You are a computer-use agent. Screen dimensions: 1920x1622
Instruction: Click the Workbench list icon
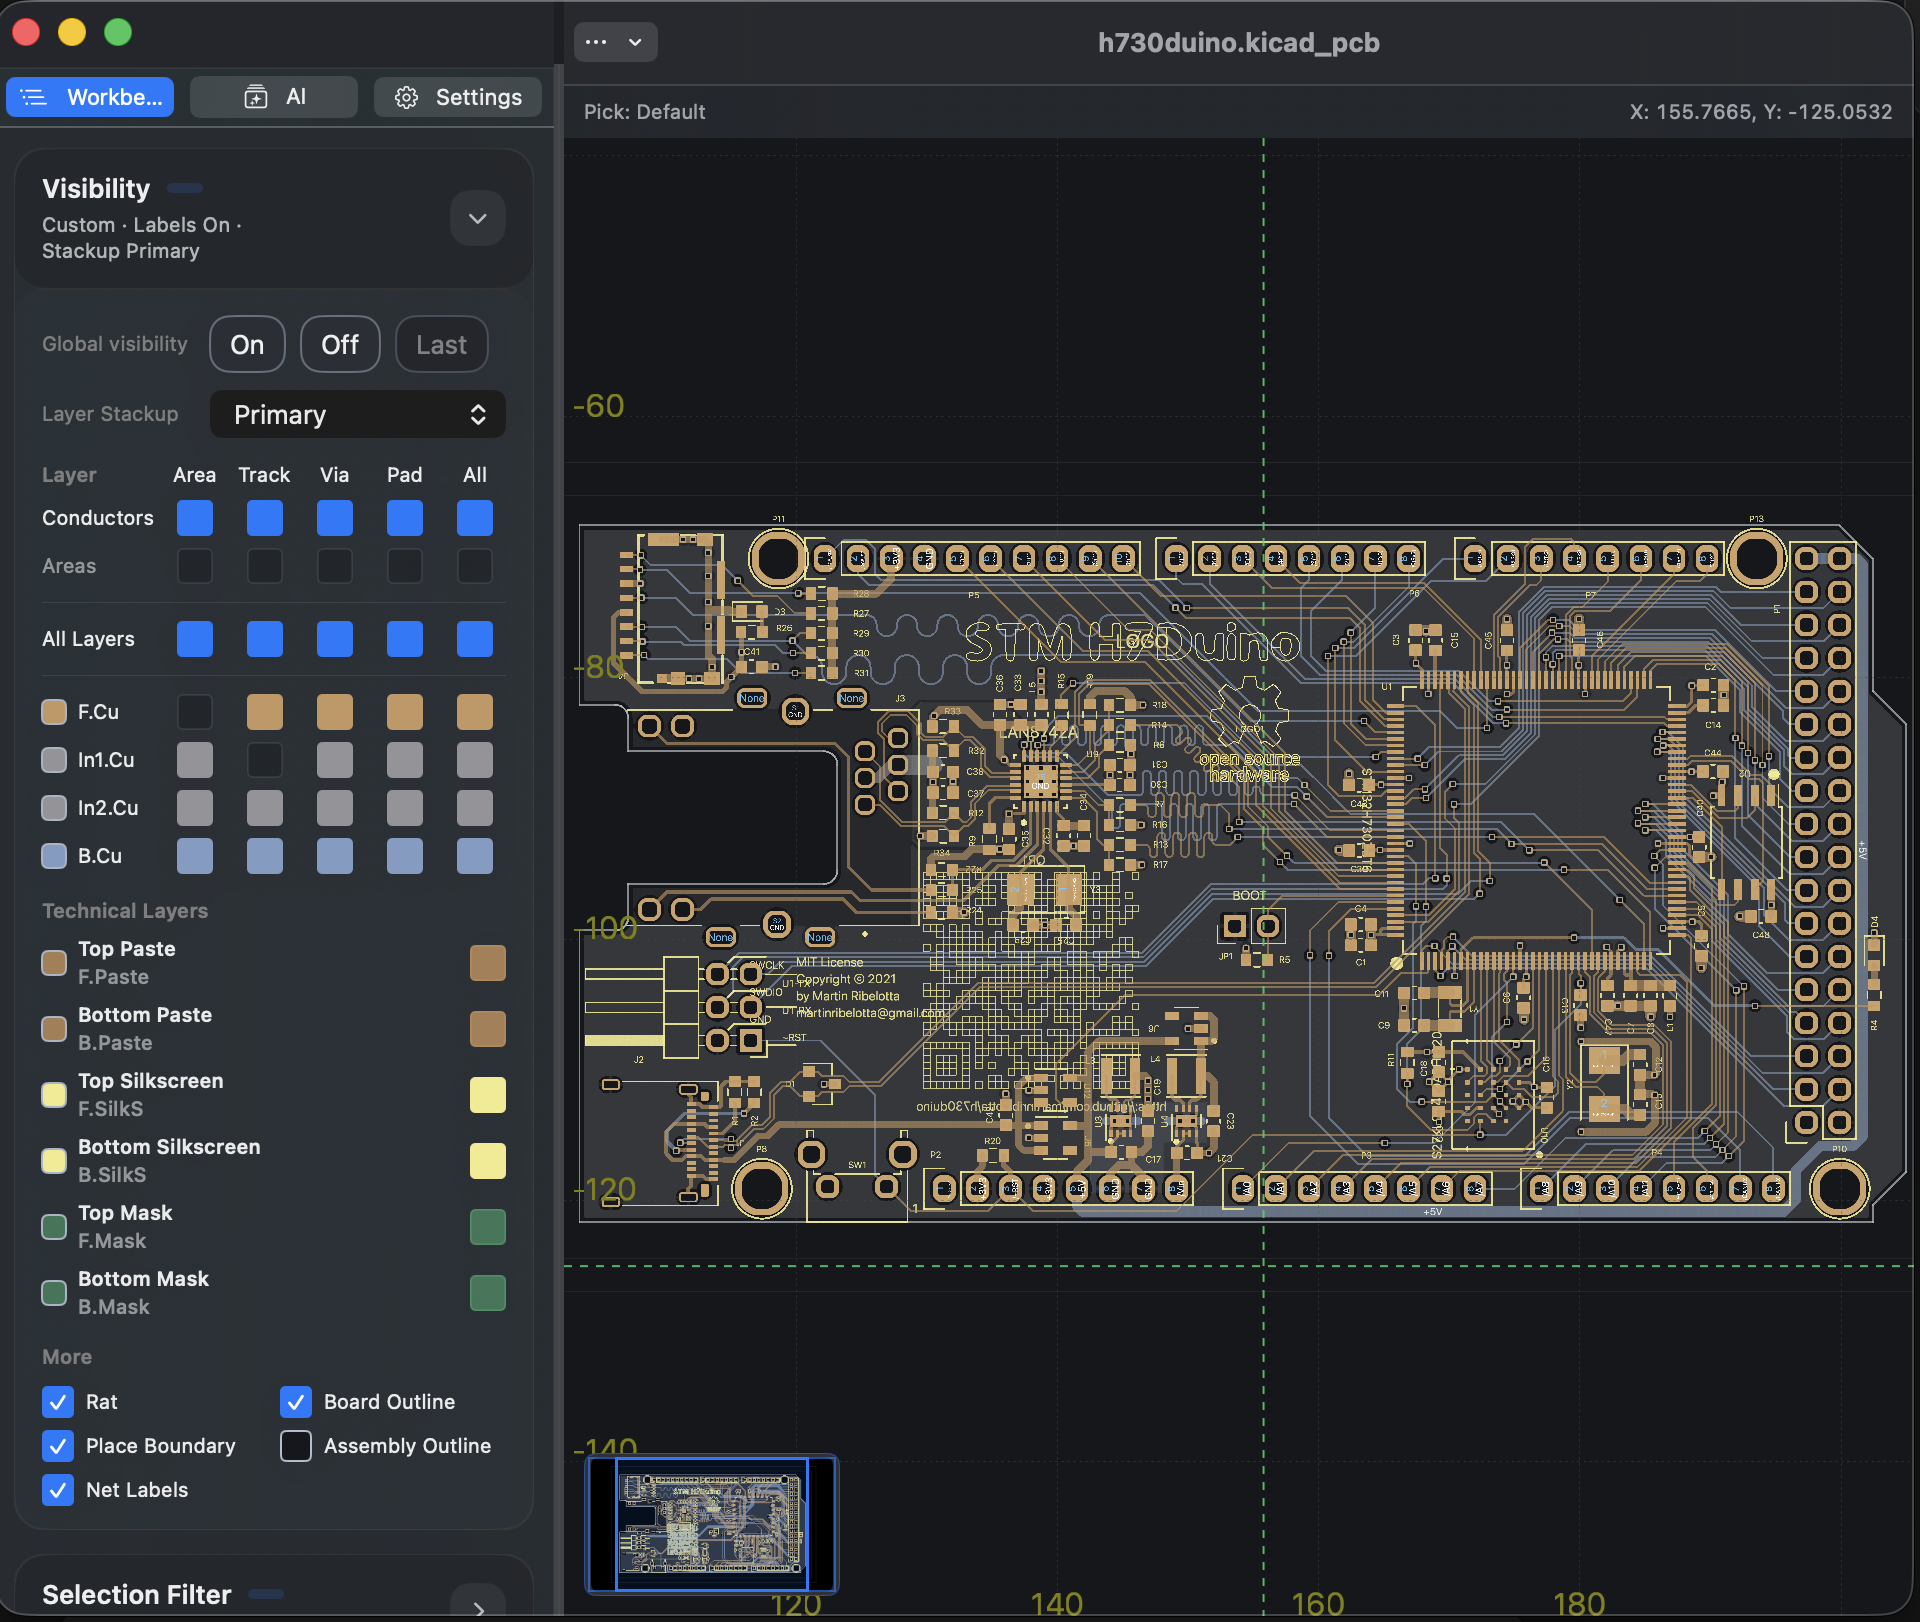click(34, 97)
